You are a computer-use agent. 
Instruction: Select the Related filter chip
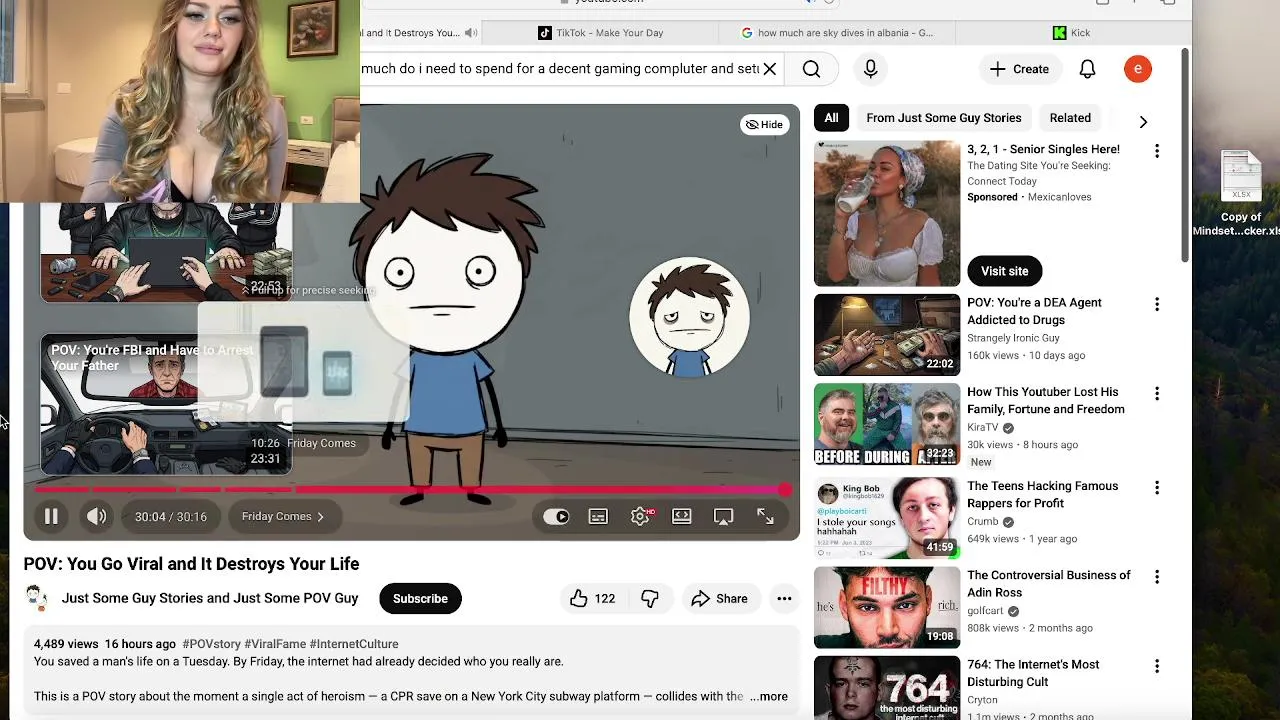[1070, 118]
